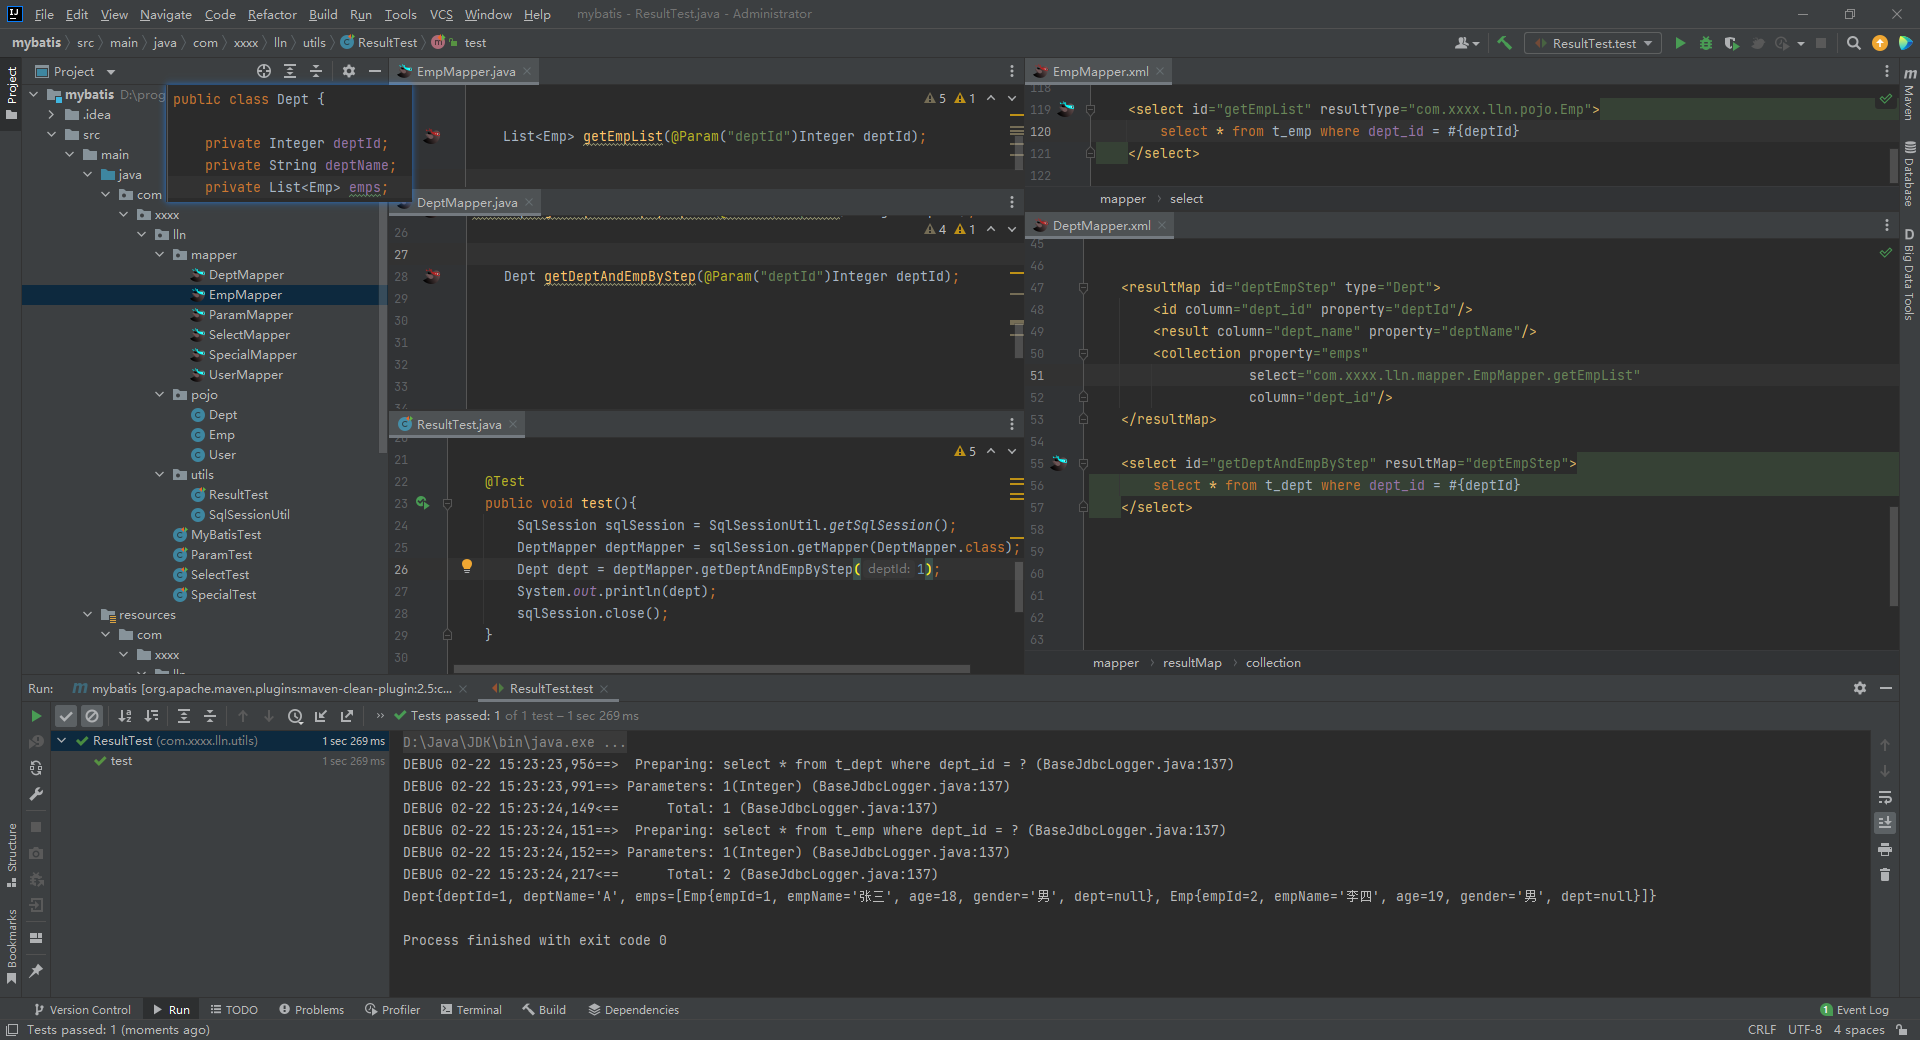Click the Build Project hammer icon
This screenshot has width=1920, height=1040.
pyautogui.click(x=1504, y=43)
